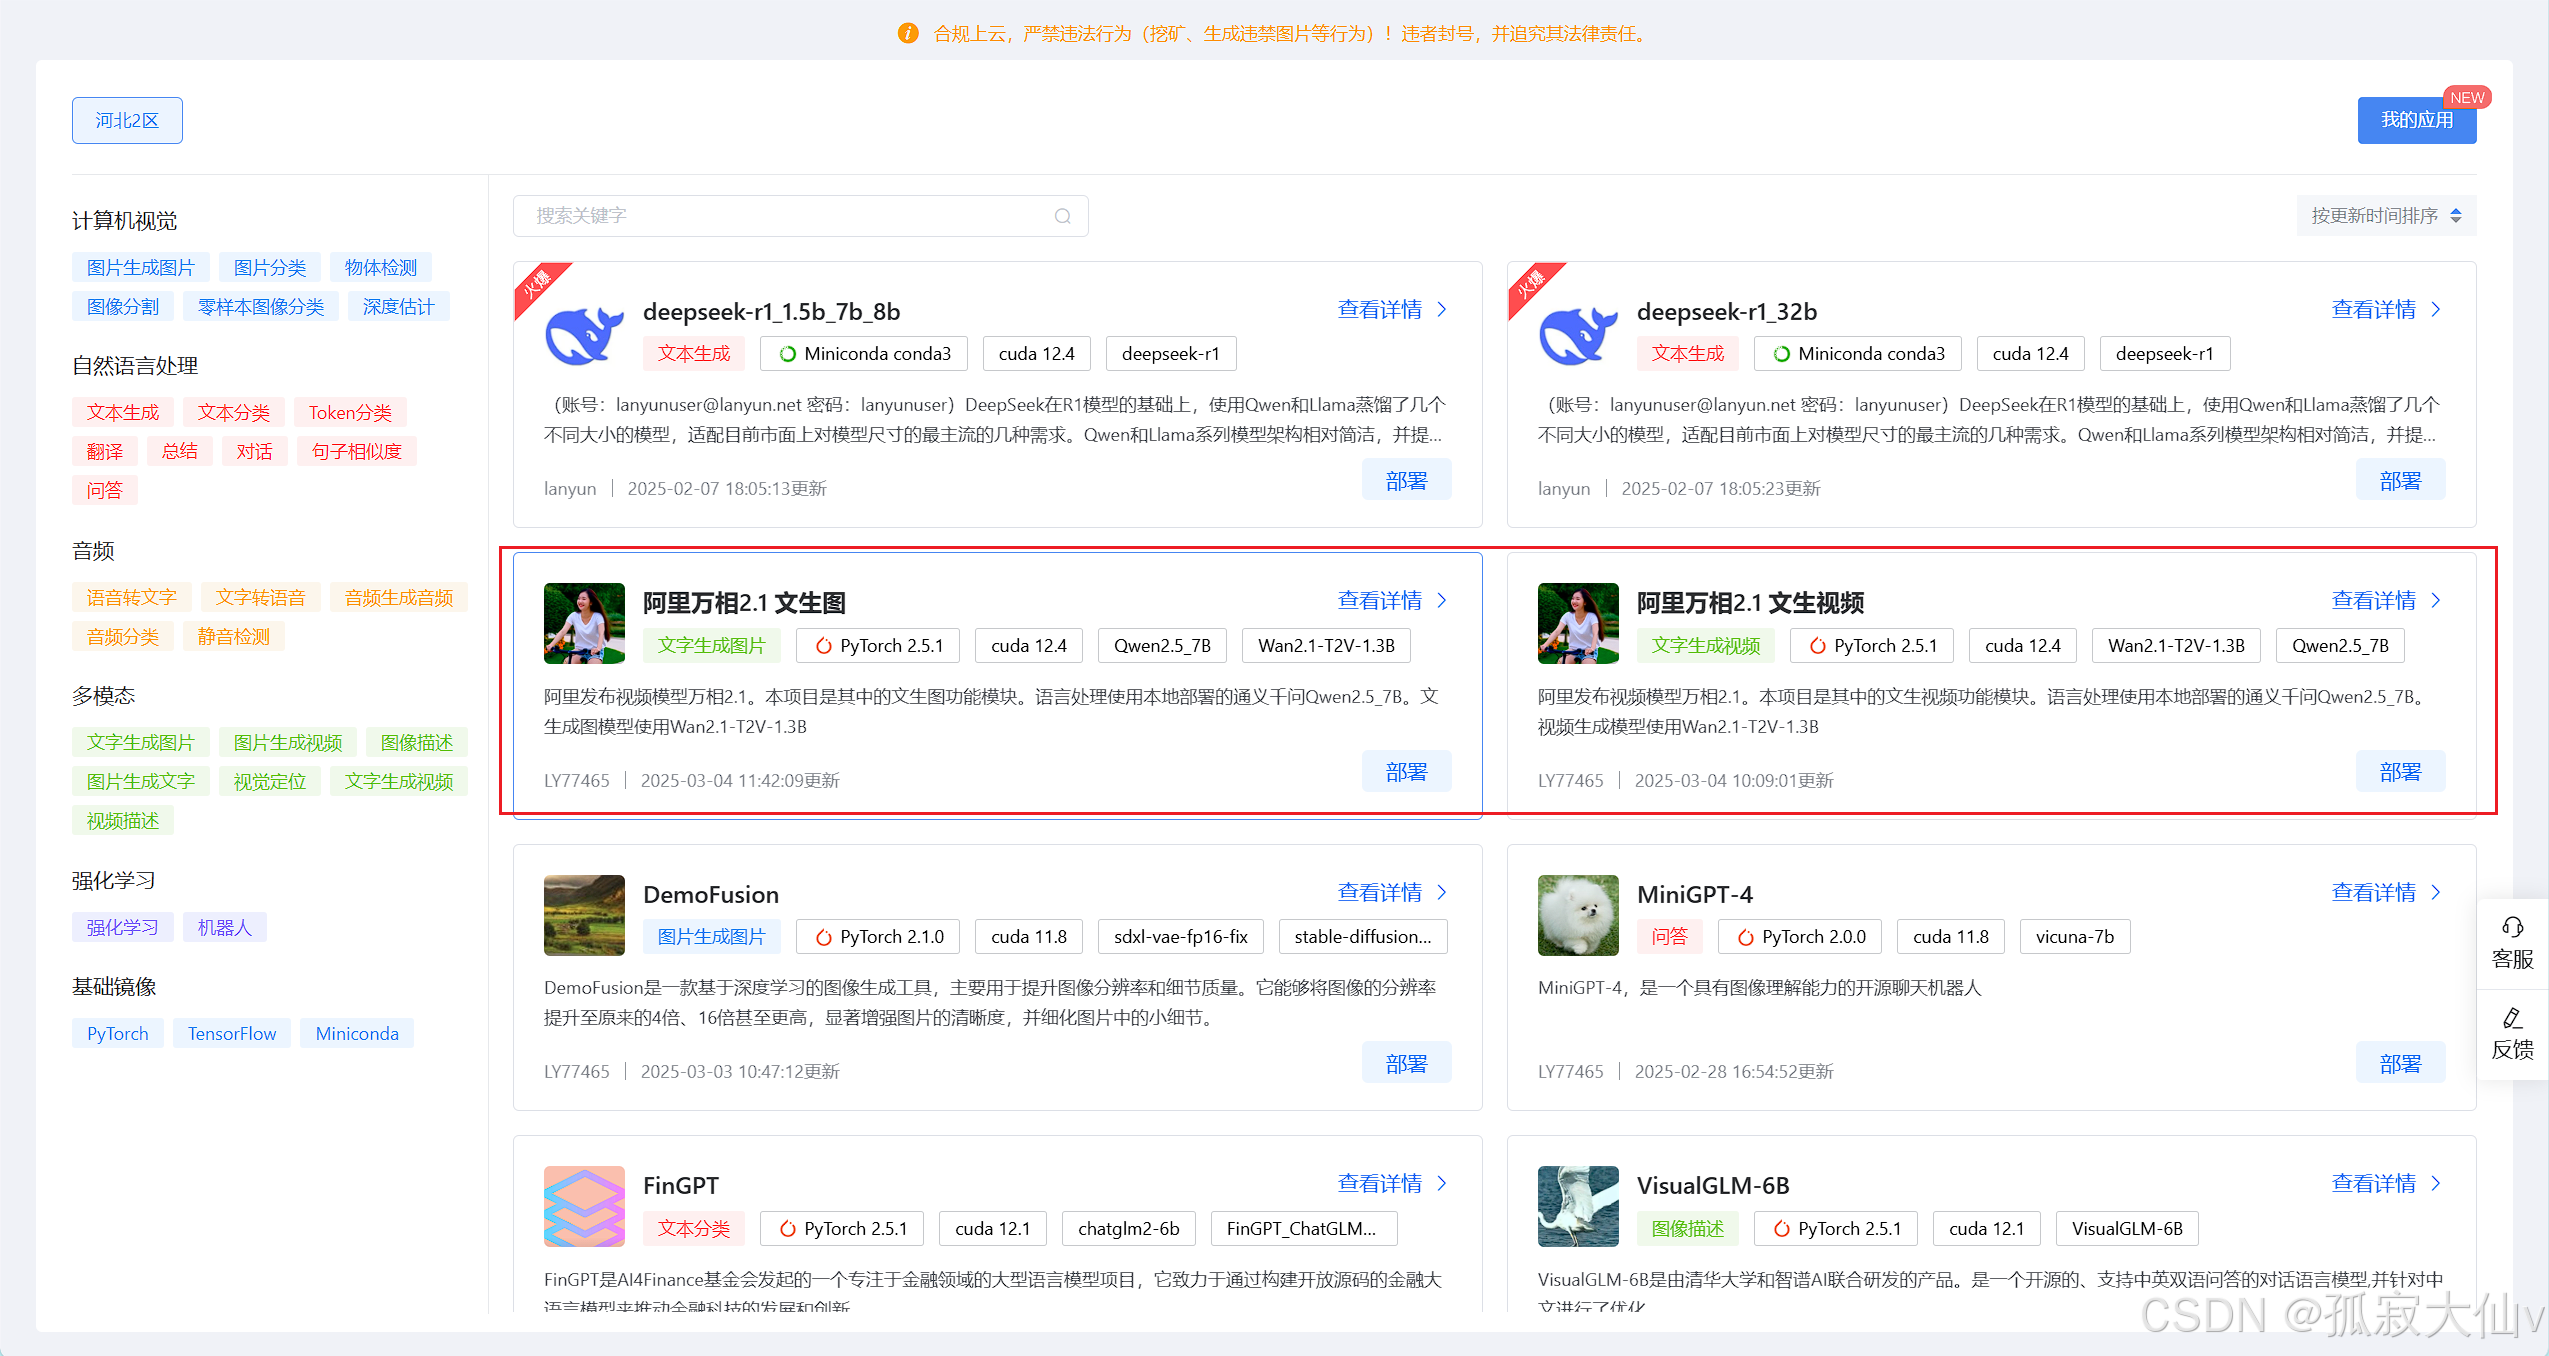Click the feedback pencil icon

pos(2512,1018)
